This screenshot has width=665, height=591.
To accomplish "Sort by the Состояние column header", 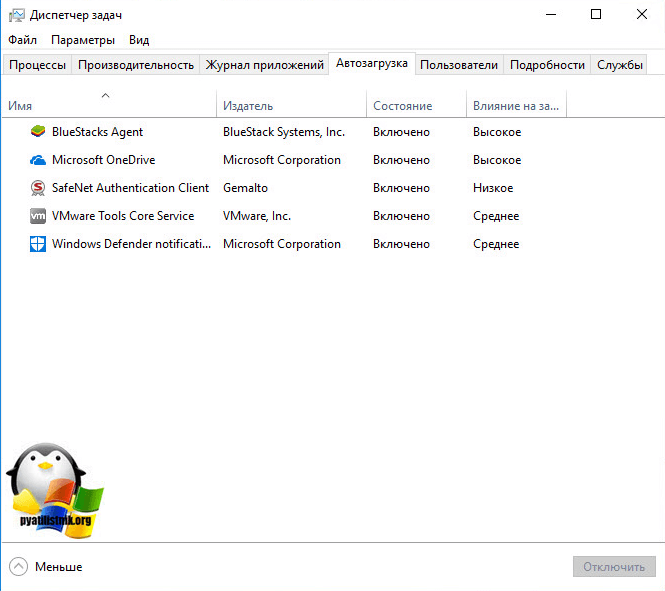I will (416, 104).
